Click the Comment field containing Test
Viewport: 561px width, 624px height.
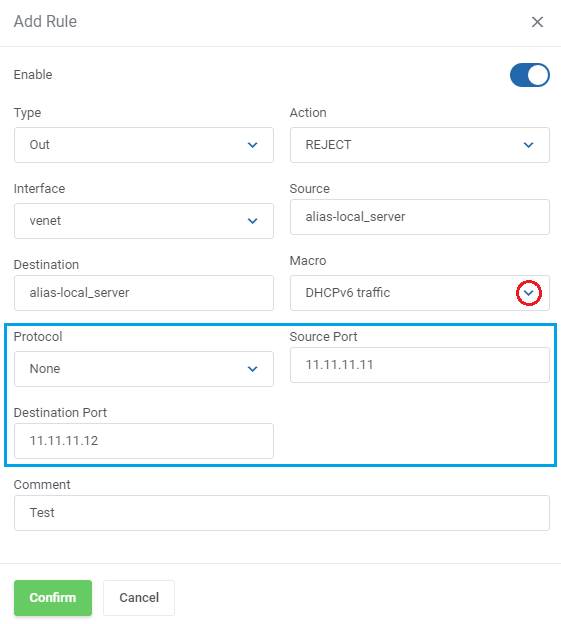[282, 513]
